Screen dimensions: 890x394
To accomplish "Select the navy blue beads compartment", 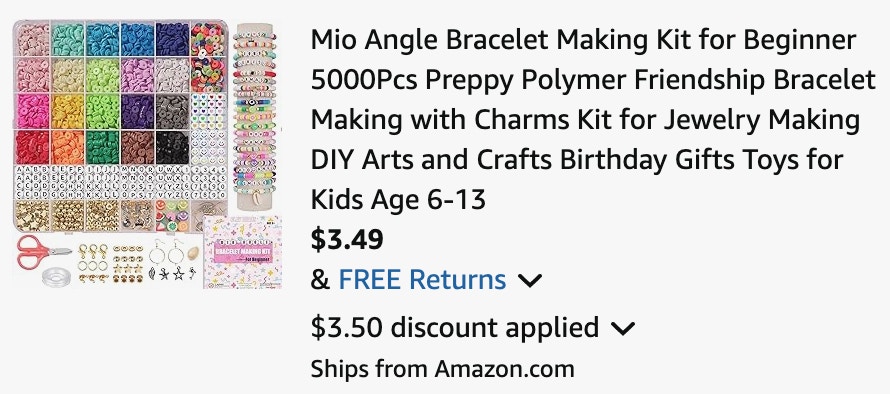I will (173, 39).
